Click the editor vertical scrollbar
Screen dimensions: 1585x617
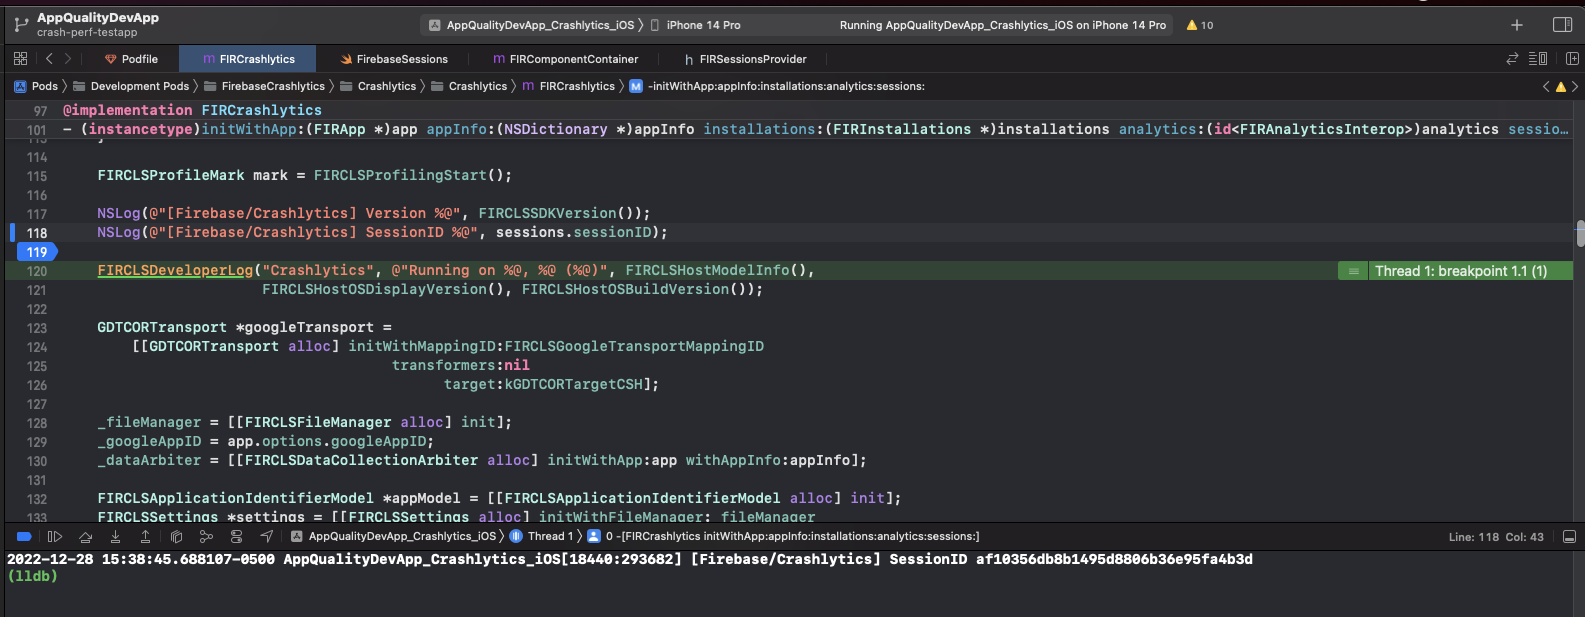[x=1580, y=233]
